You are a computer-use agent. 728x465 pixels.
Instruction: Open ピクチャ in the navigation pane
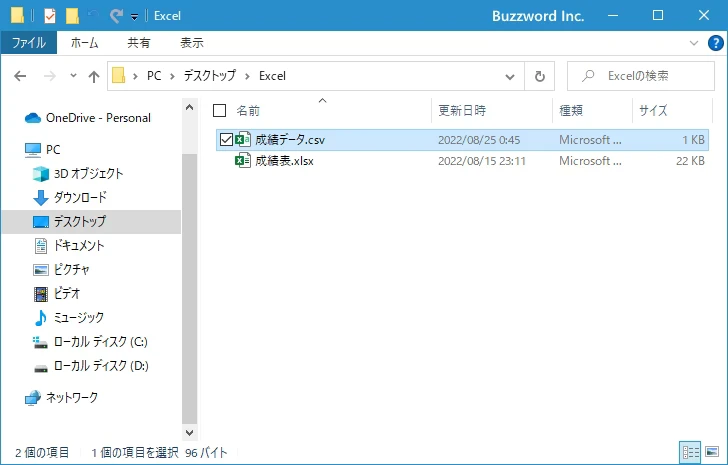pyautogui.click(x=72, y=270)
